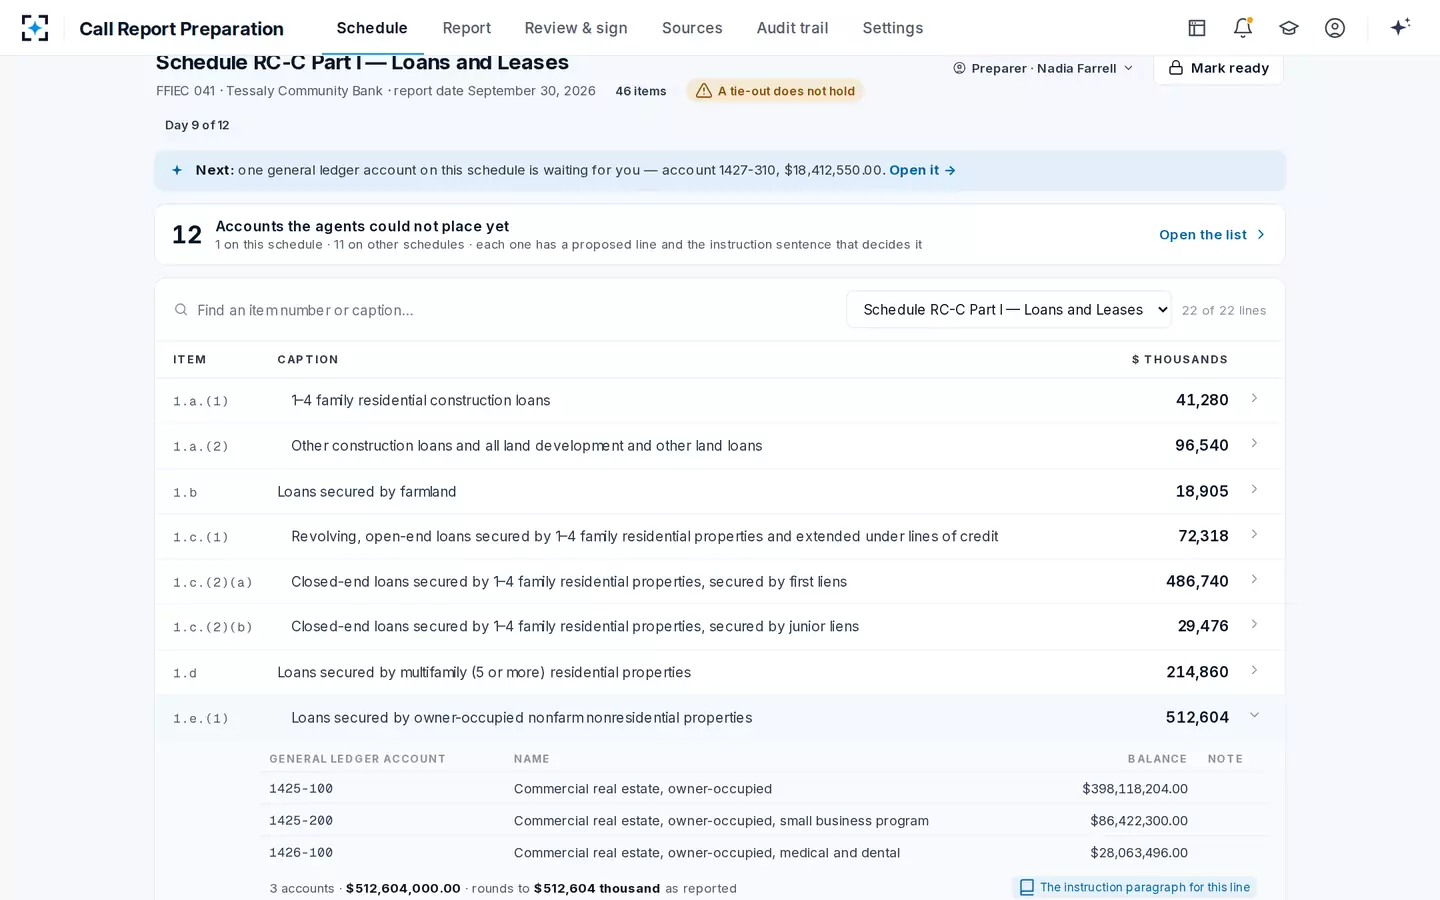Select ledger account 1425-200 row
This screenshot has height=900, width=1440.
pos(764,821)
